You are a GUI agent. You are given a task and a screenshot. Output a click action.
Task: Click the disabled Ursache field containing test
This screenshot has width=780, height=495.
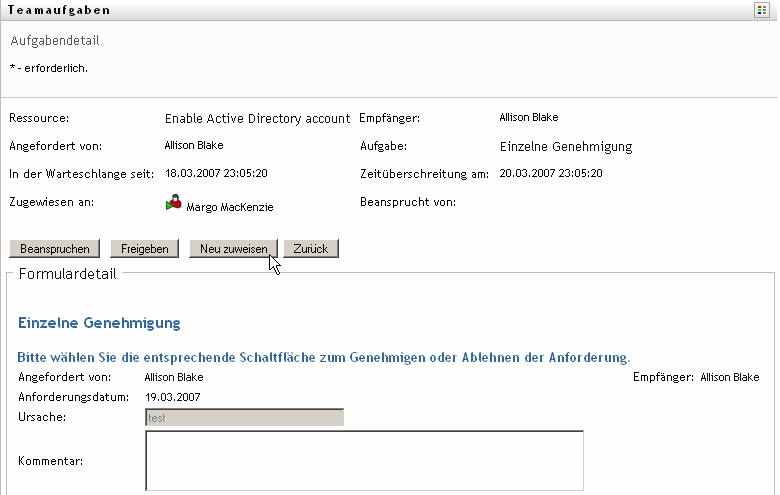click(244, 417)
